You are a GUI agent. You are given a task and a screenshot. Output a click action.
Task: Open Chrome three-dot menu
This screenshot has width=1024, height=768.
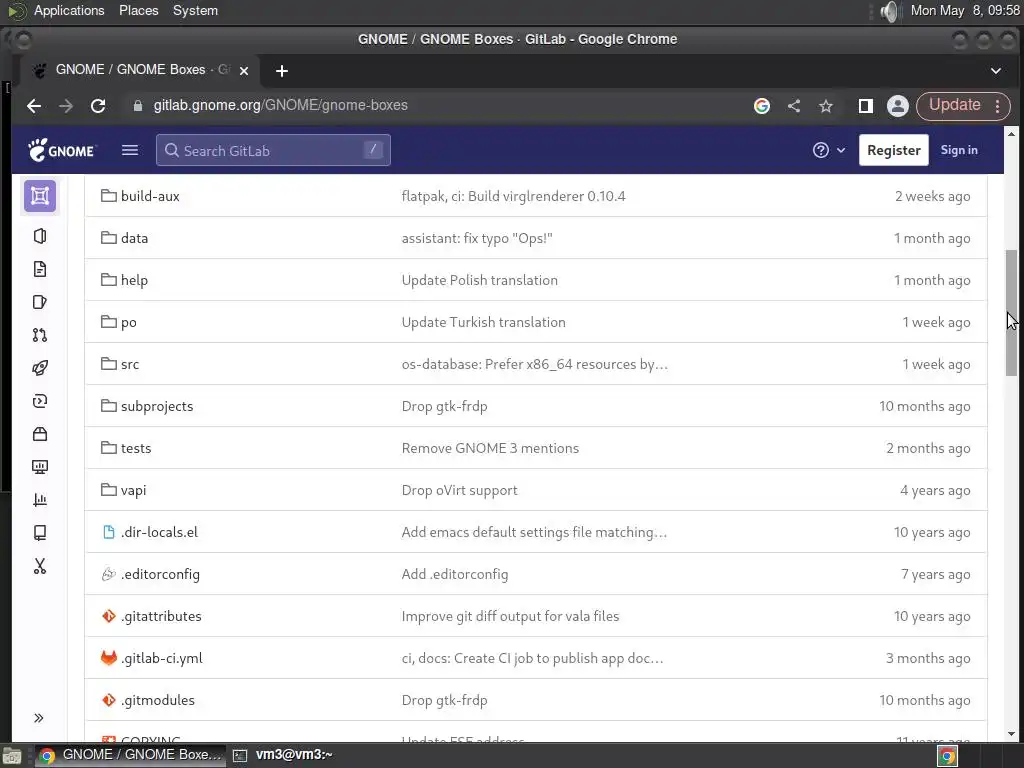[997, 106]
